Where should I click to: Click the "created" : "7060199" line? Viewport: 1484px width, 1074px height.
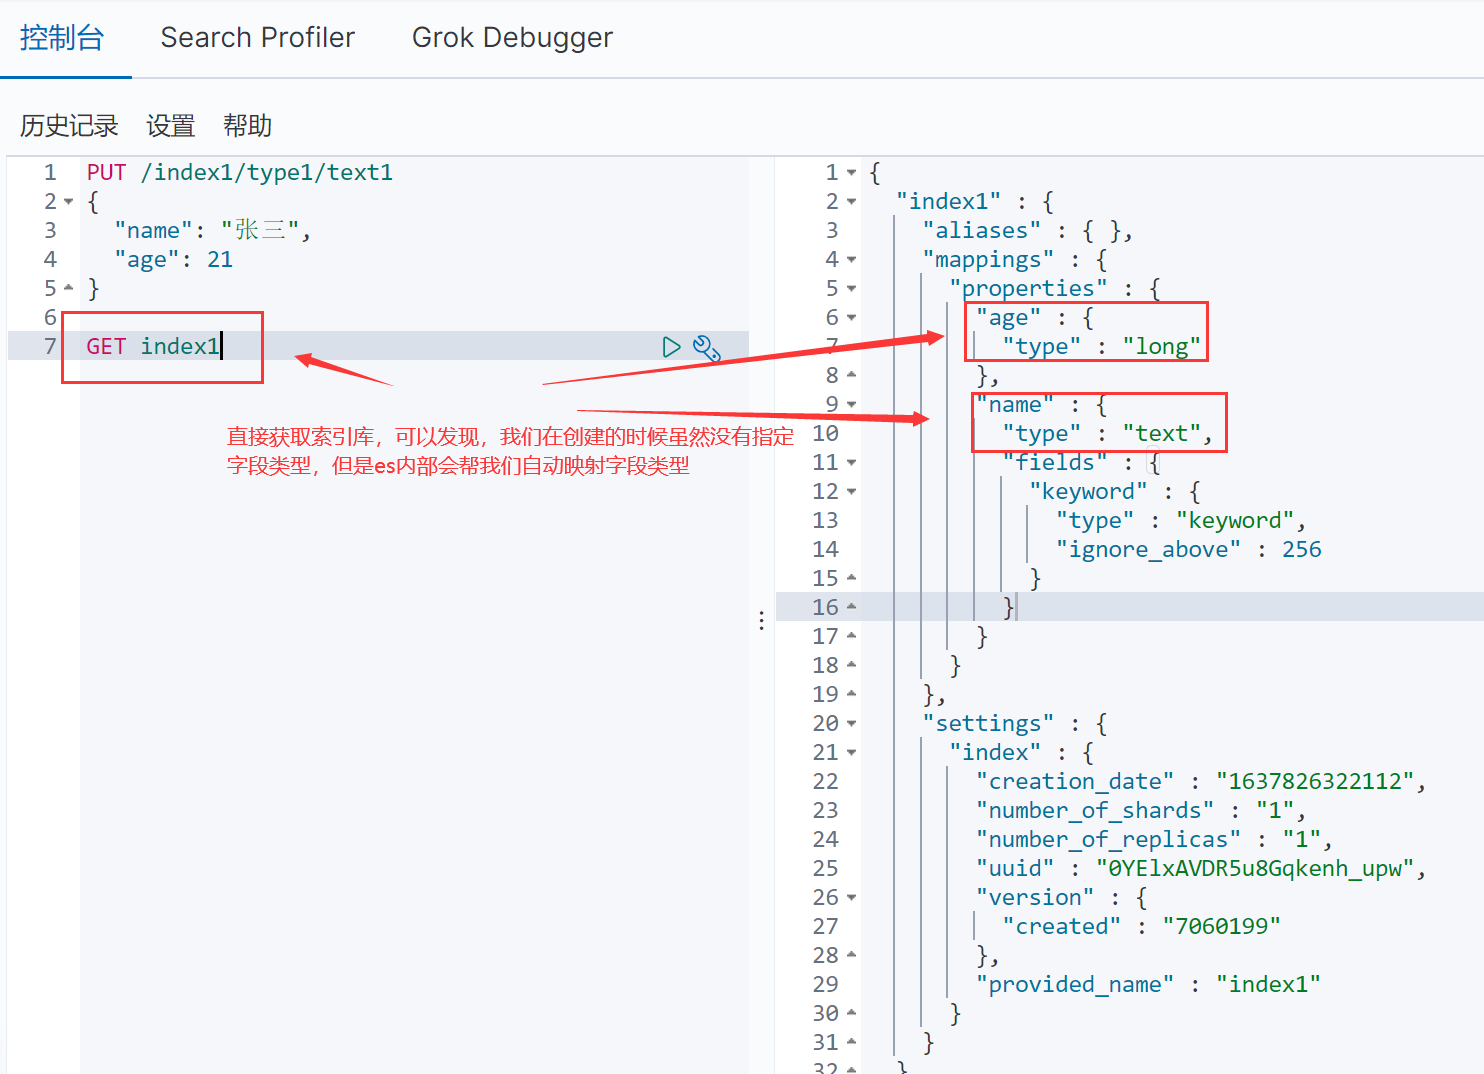pyautogui.click(x=1142, y=927)
